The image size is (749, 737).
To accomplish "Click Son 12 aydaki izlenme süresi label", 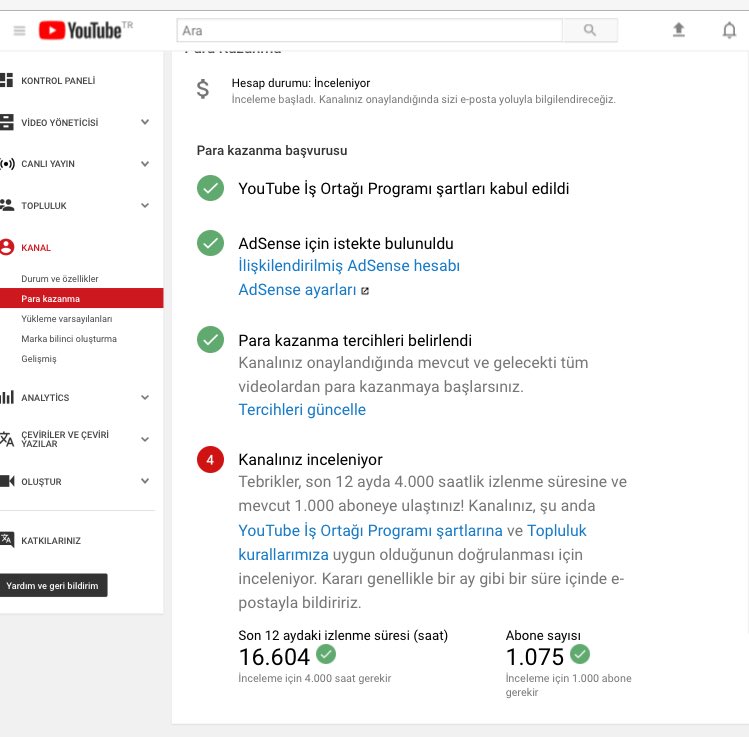I will click(343, 635).
